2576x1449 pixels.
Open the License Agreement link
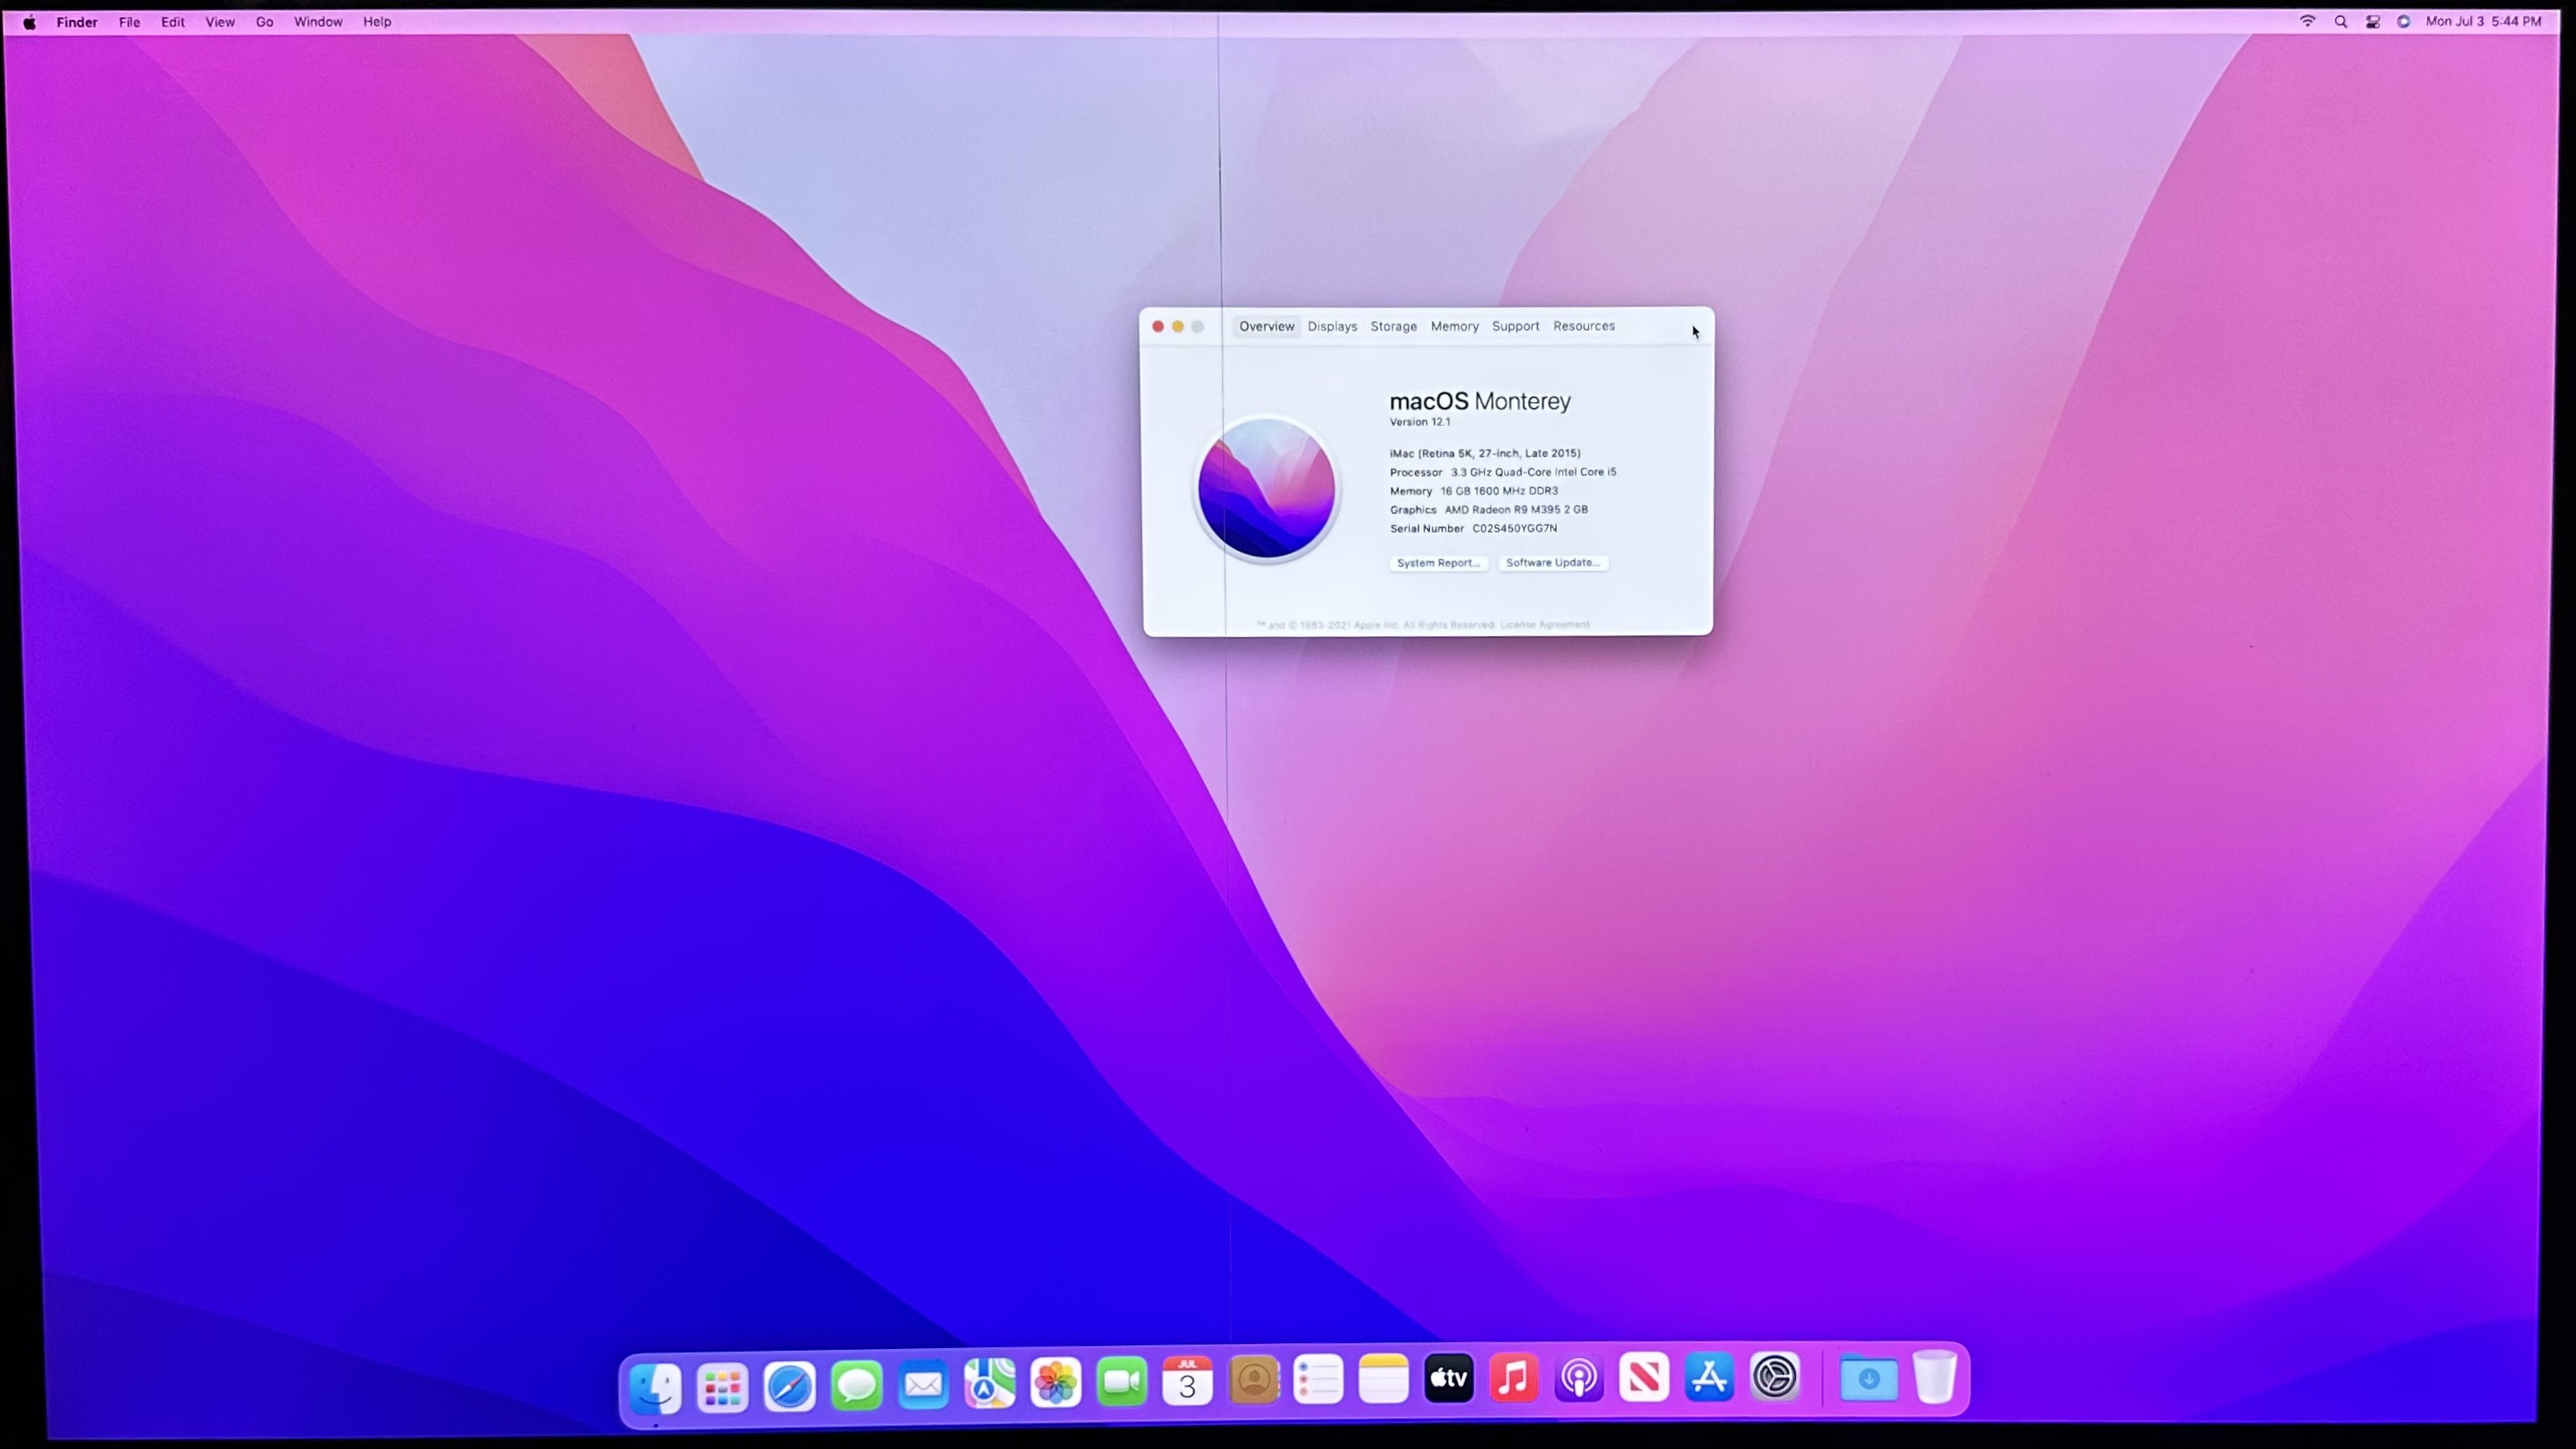coord(1544,624)
